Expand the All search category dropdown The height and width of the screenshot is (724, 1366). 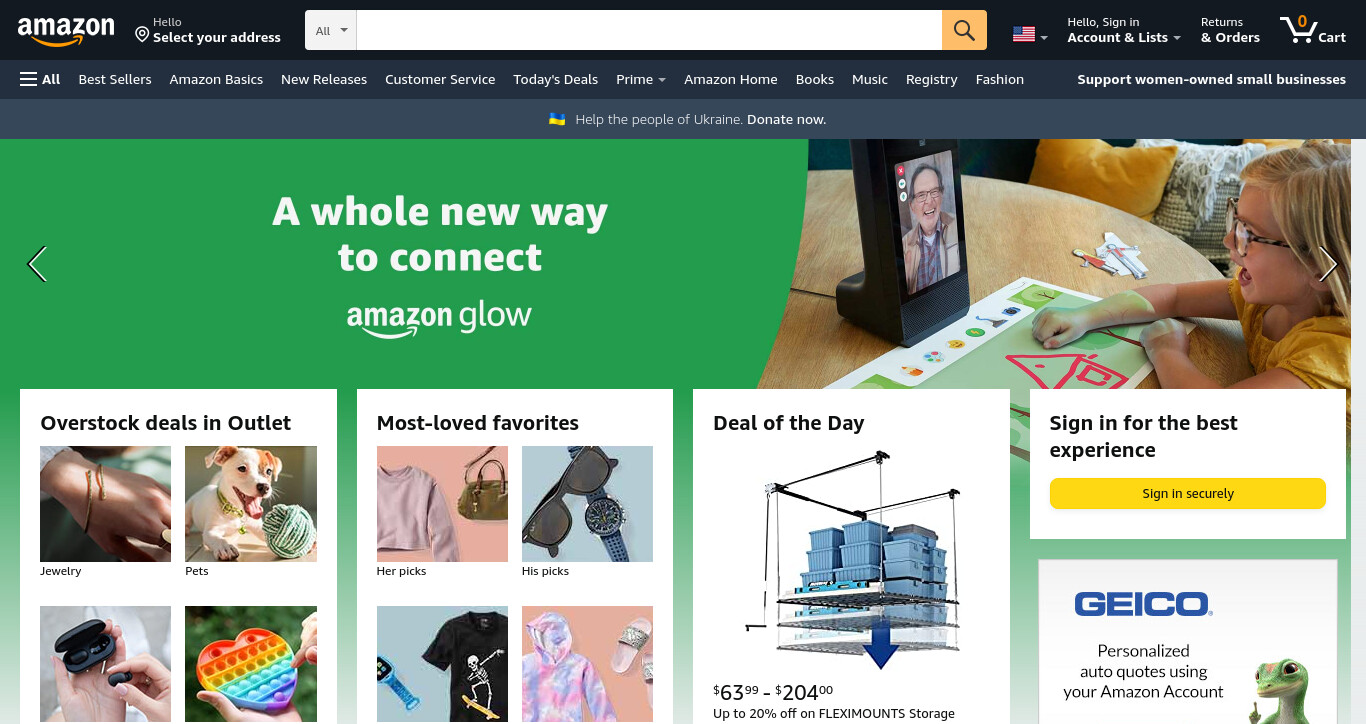click(331, 30)
